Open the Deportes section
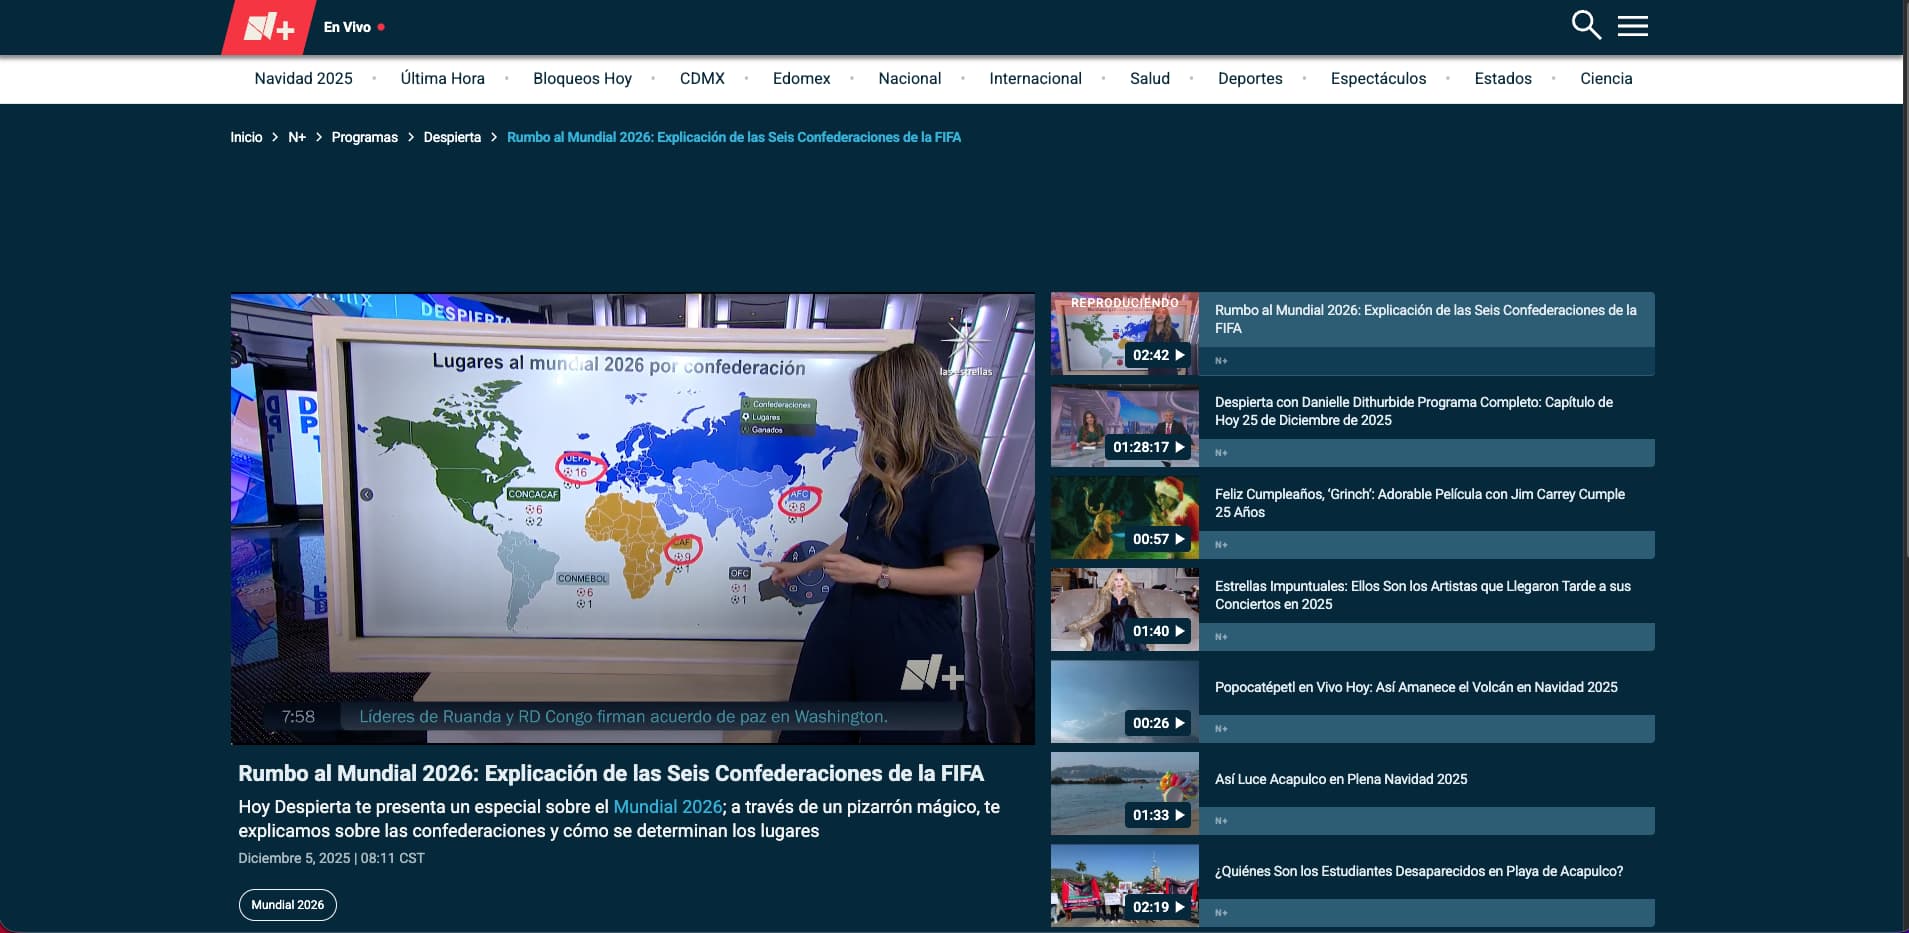This screenshot has height=933, width=1909. (1250, 78)
